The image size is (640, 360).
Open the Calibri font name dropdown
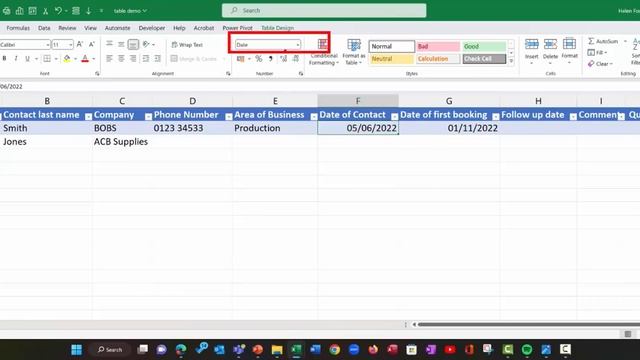(x=47, y=44)
